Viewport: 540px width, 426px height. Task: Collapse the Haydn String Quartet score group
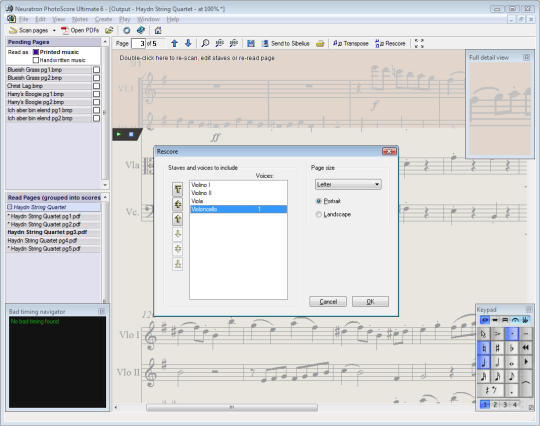[10, 207]
